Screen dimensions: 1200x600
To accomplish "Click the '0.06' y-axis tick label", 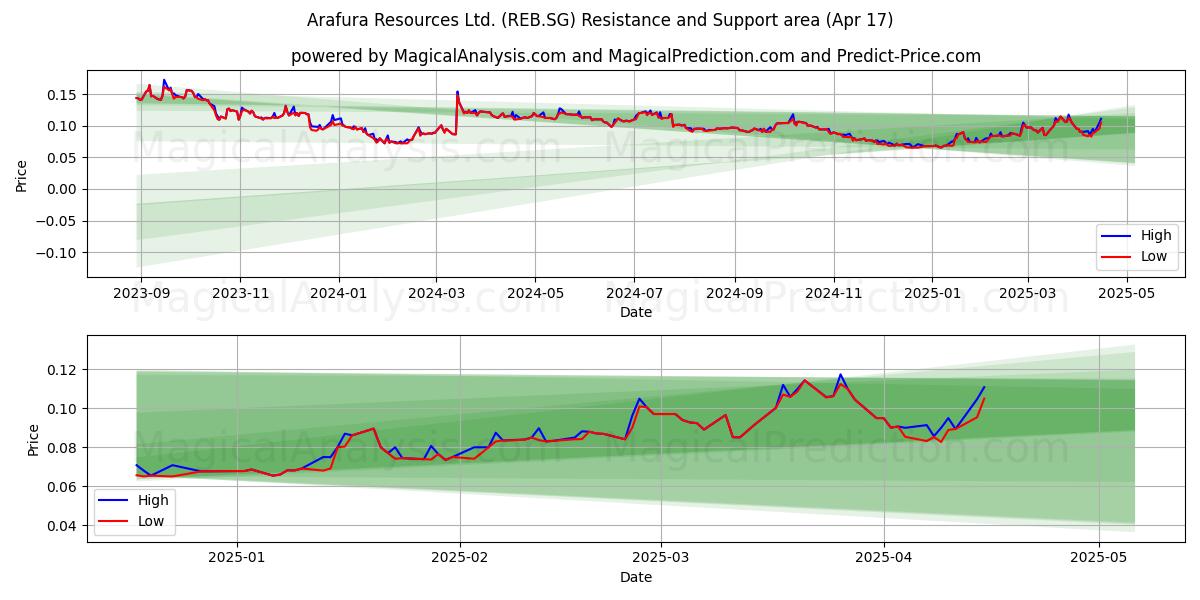I will point(62,487).
